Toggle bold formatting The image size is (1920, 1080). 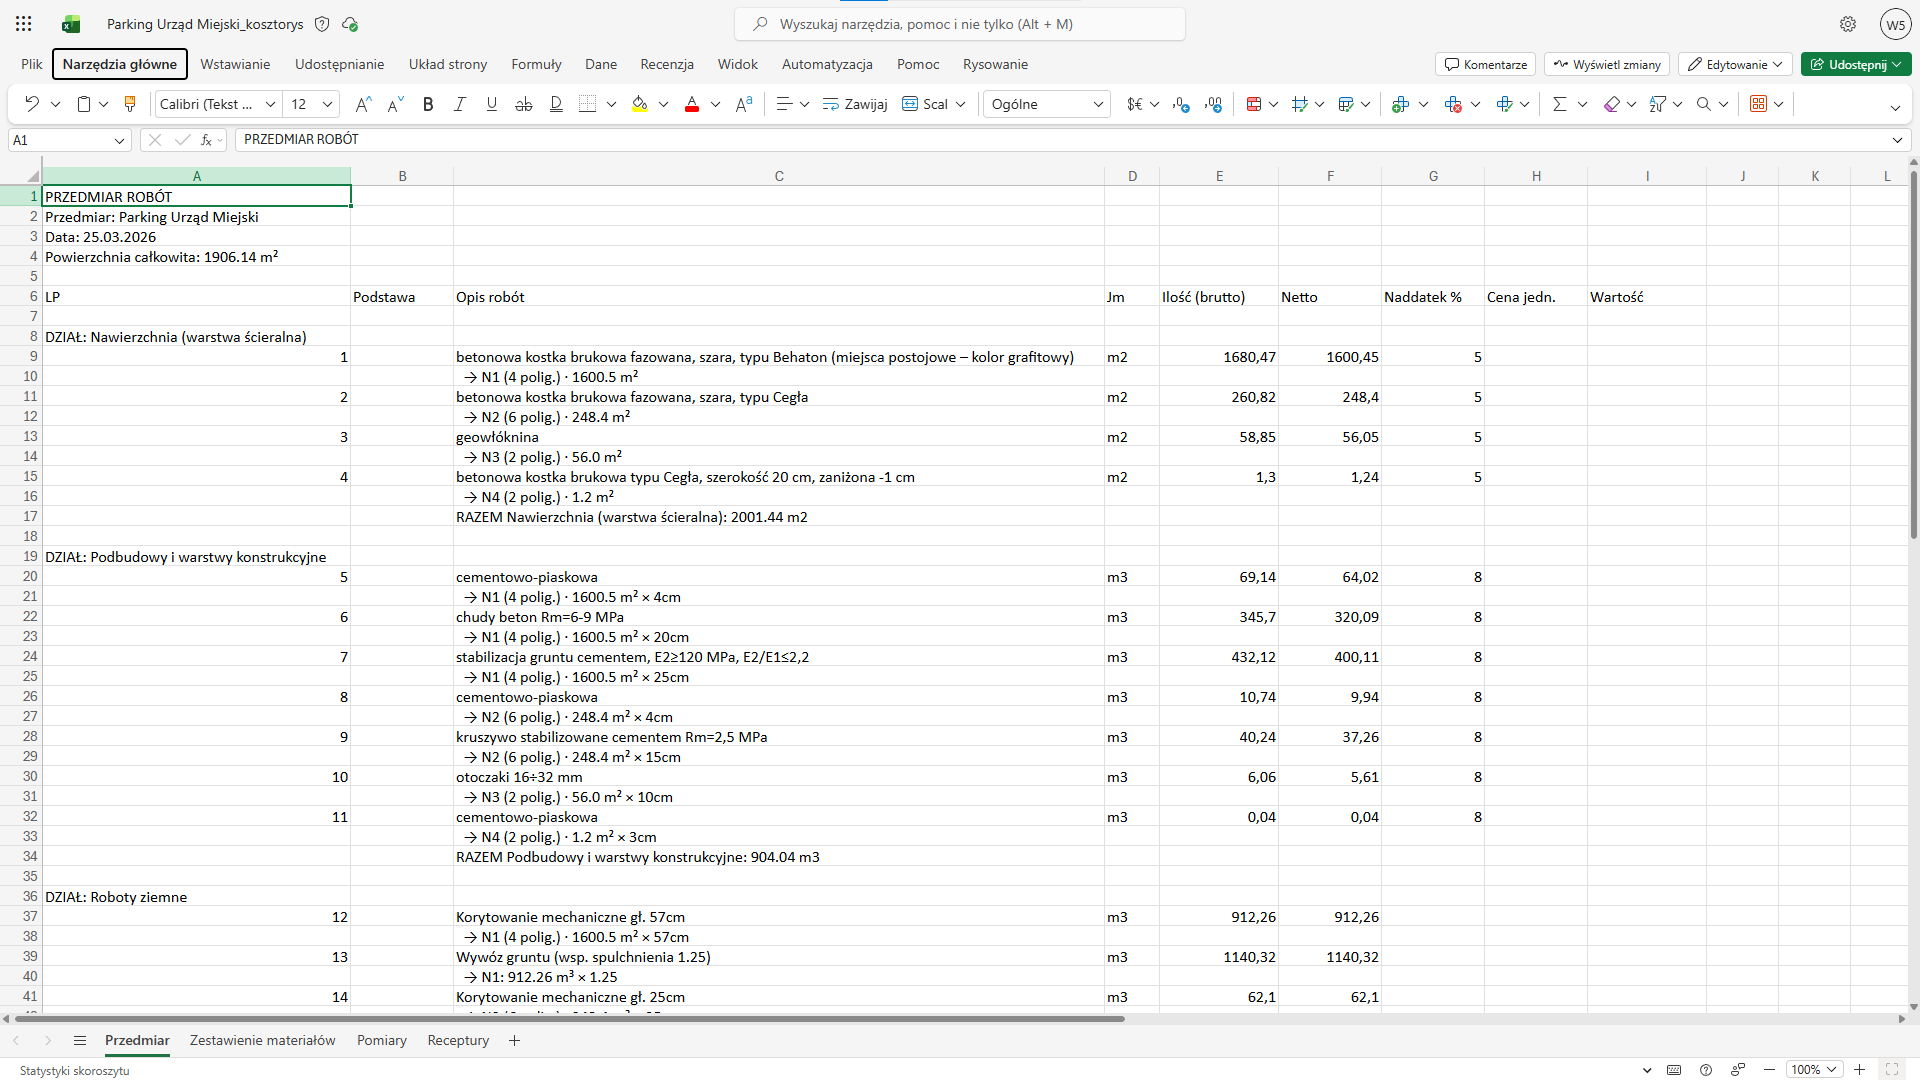coord(428,104)
